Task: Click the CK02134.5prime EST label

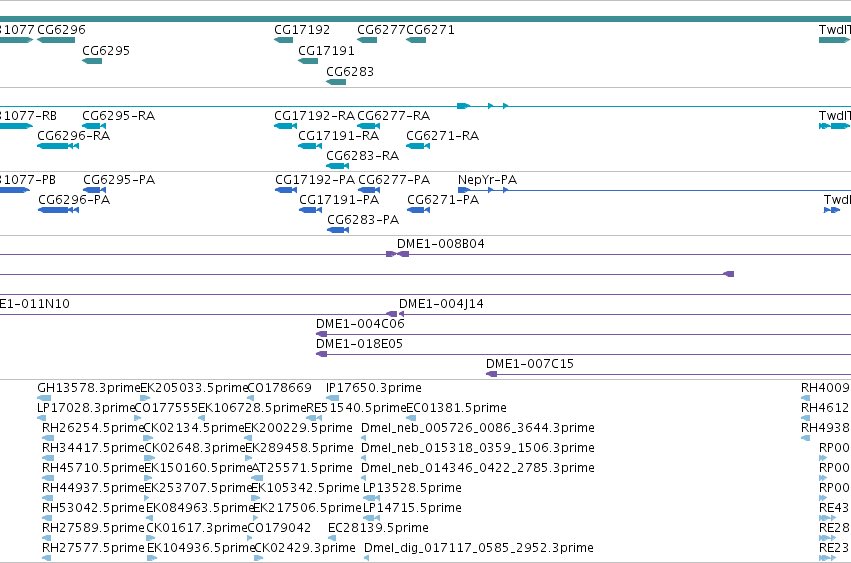Action: [194, 428]
